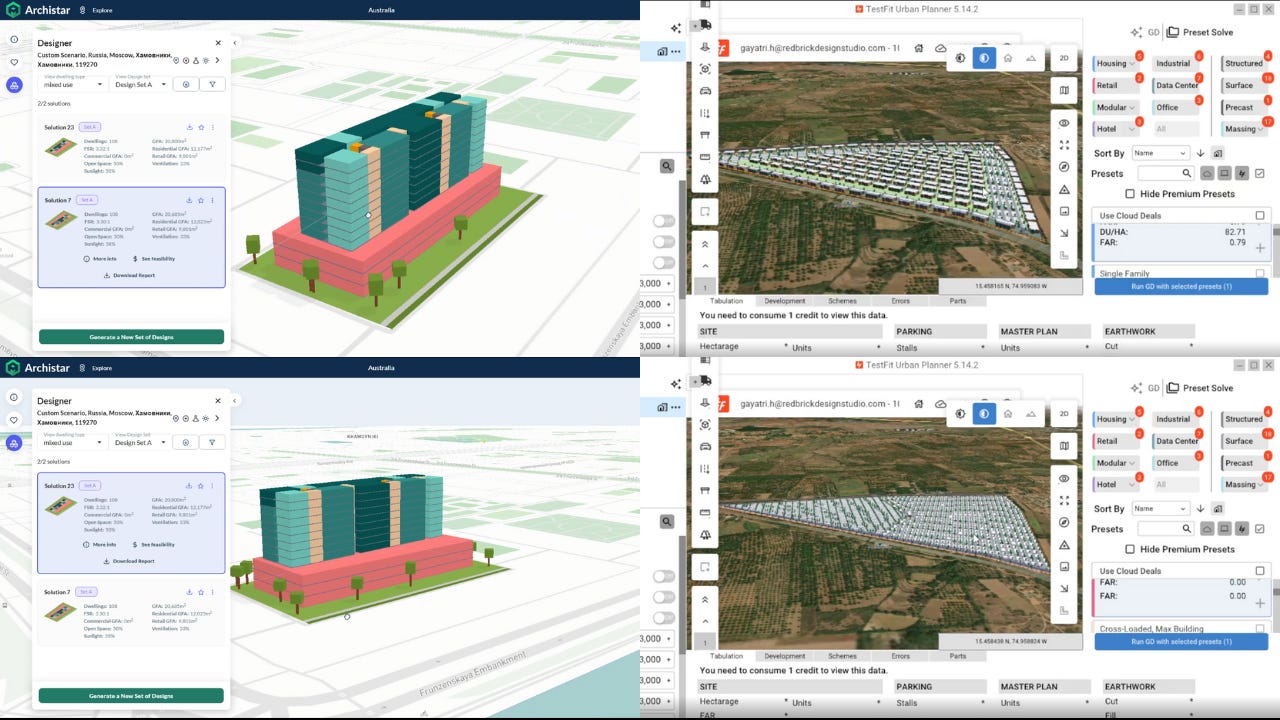Viewport: 1280px width, 720px height.
Task: Click Download Report under Solution 23 in lower Archistar
Action: pyautogui.click(x=129, y=561)
